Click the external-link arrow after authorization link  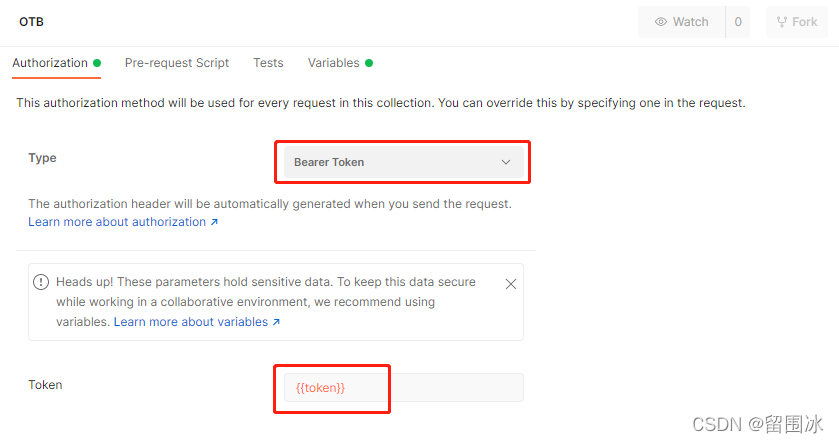click(x=214, y=222)
